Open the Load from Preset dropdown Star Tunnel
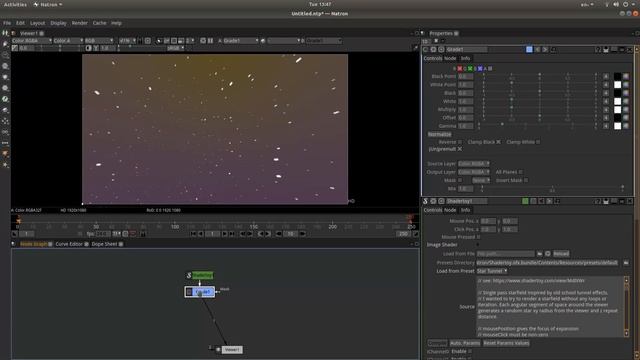 point(492,271)
